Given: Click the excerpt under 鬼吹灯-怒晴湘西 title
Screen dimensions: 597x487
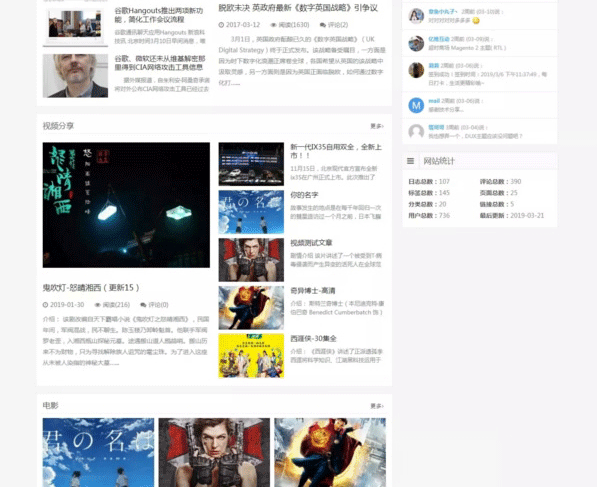Looking at the screenshot, I should click(126, 341).
